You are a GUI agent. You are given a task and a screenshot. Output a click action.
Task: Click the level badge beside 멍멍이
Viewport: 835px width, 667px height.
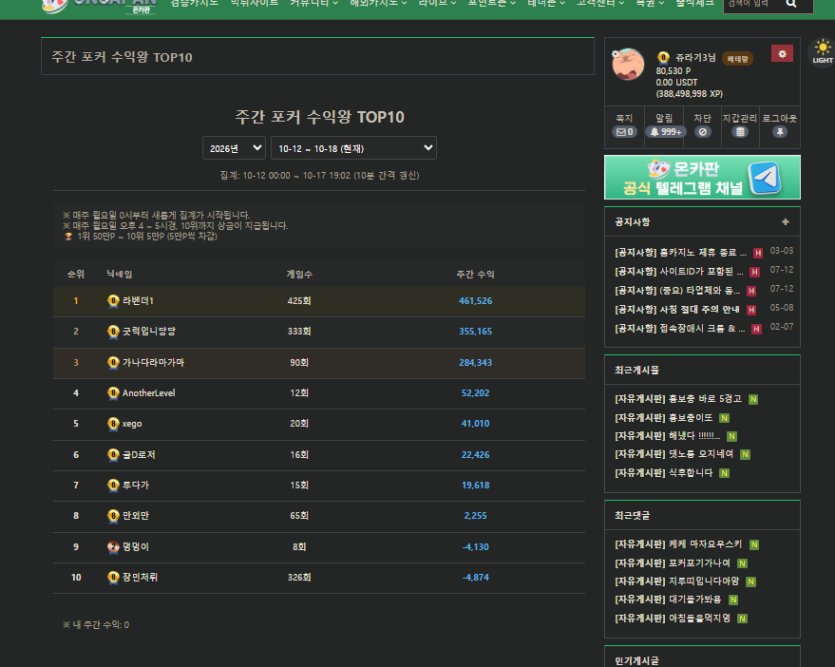click(113, 547)
